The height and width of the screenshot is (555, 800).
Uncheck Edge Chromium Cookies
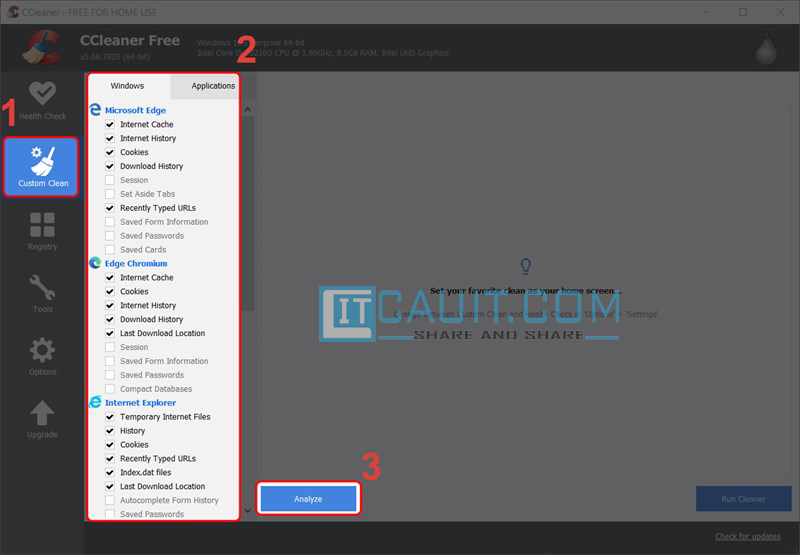point(110,291)
